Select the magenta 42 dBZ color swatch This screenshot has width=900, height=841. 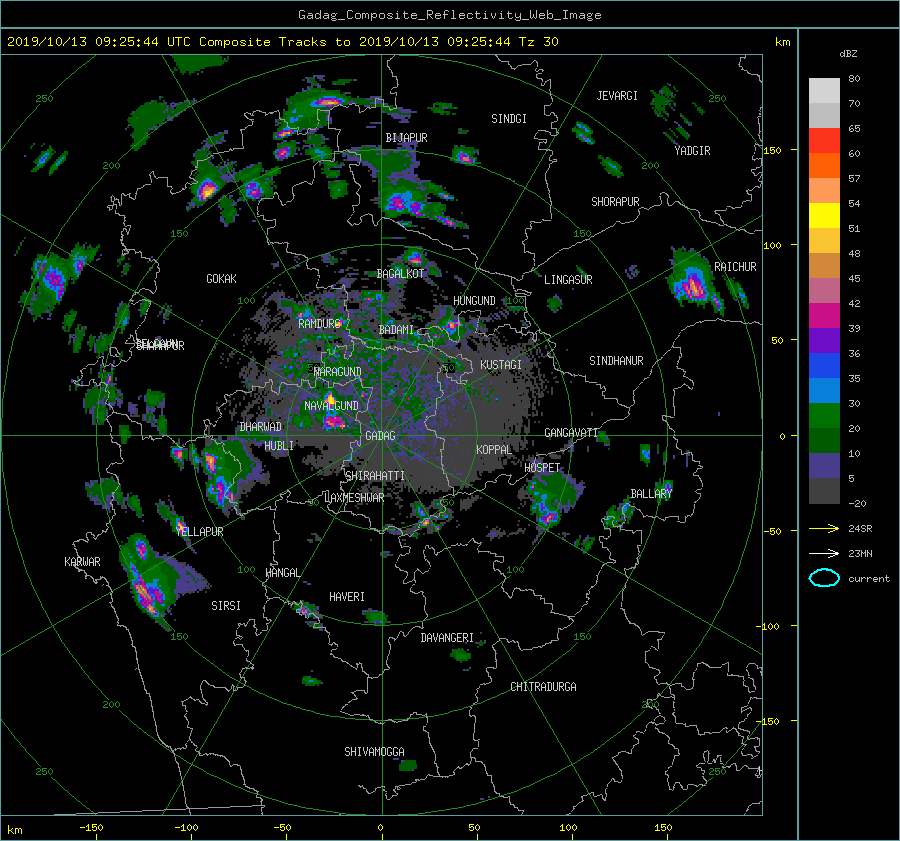[824, 315]
